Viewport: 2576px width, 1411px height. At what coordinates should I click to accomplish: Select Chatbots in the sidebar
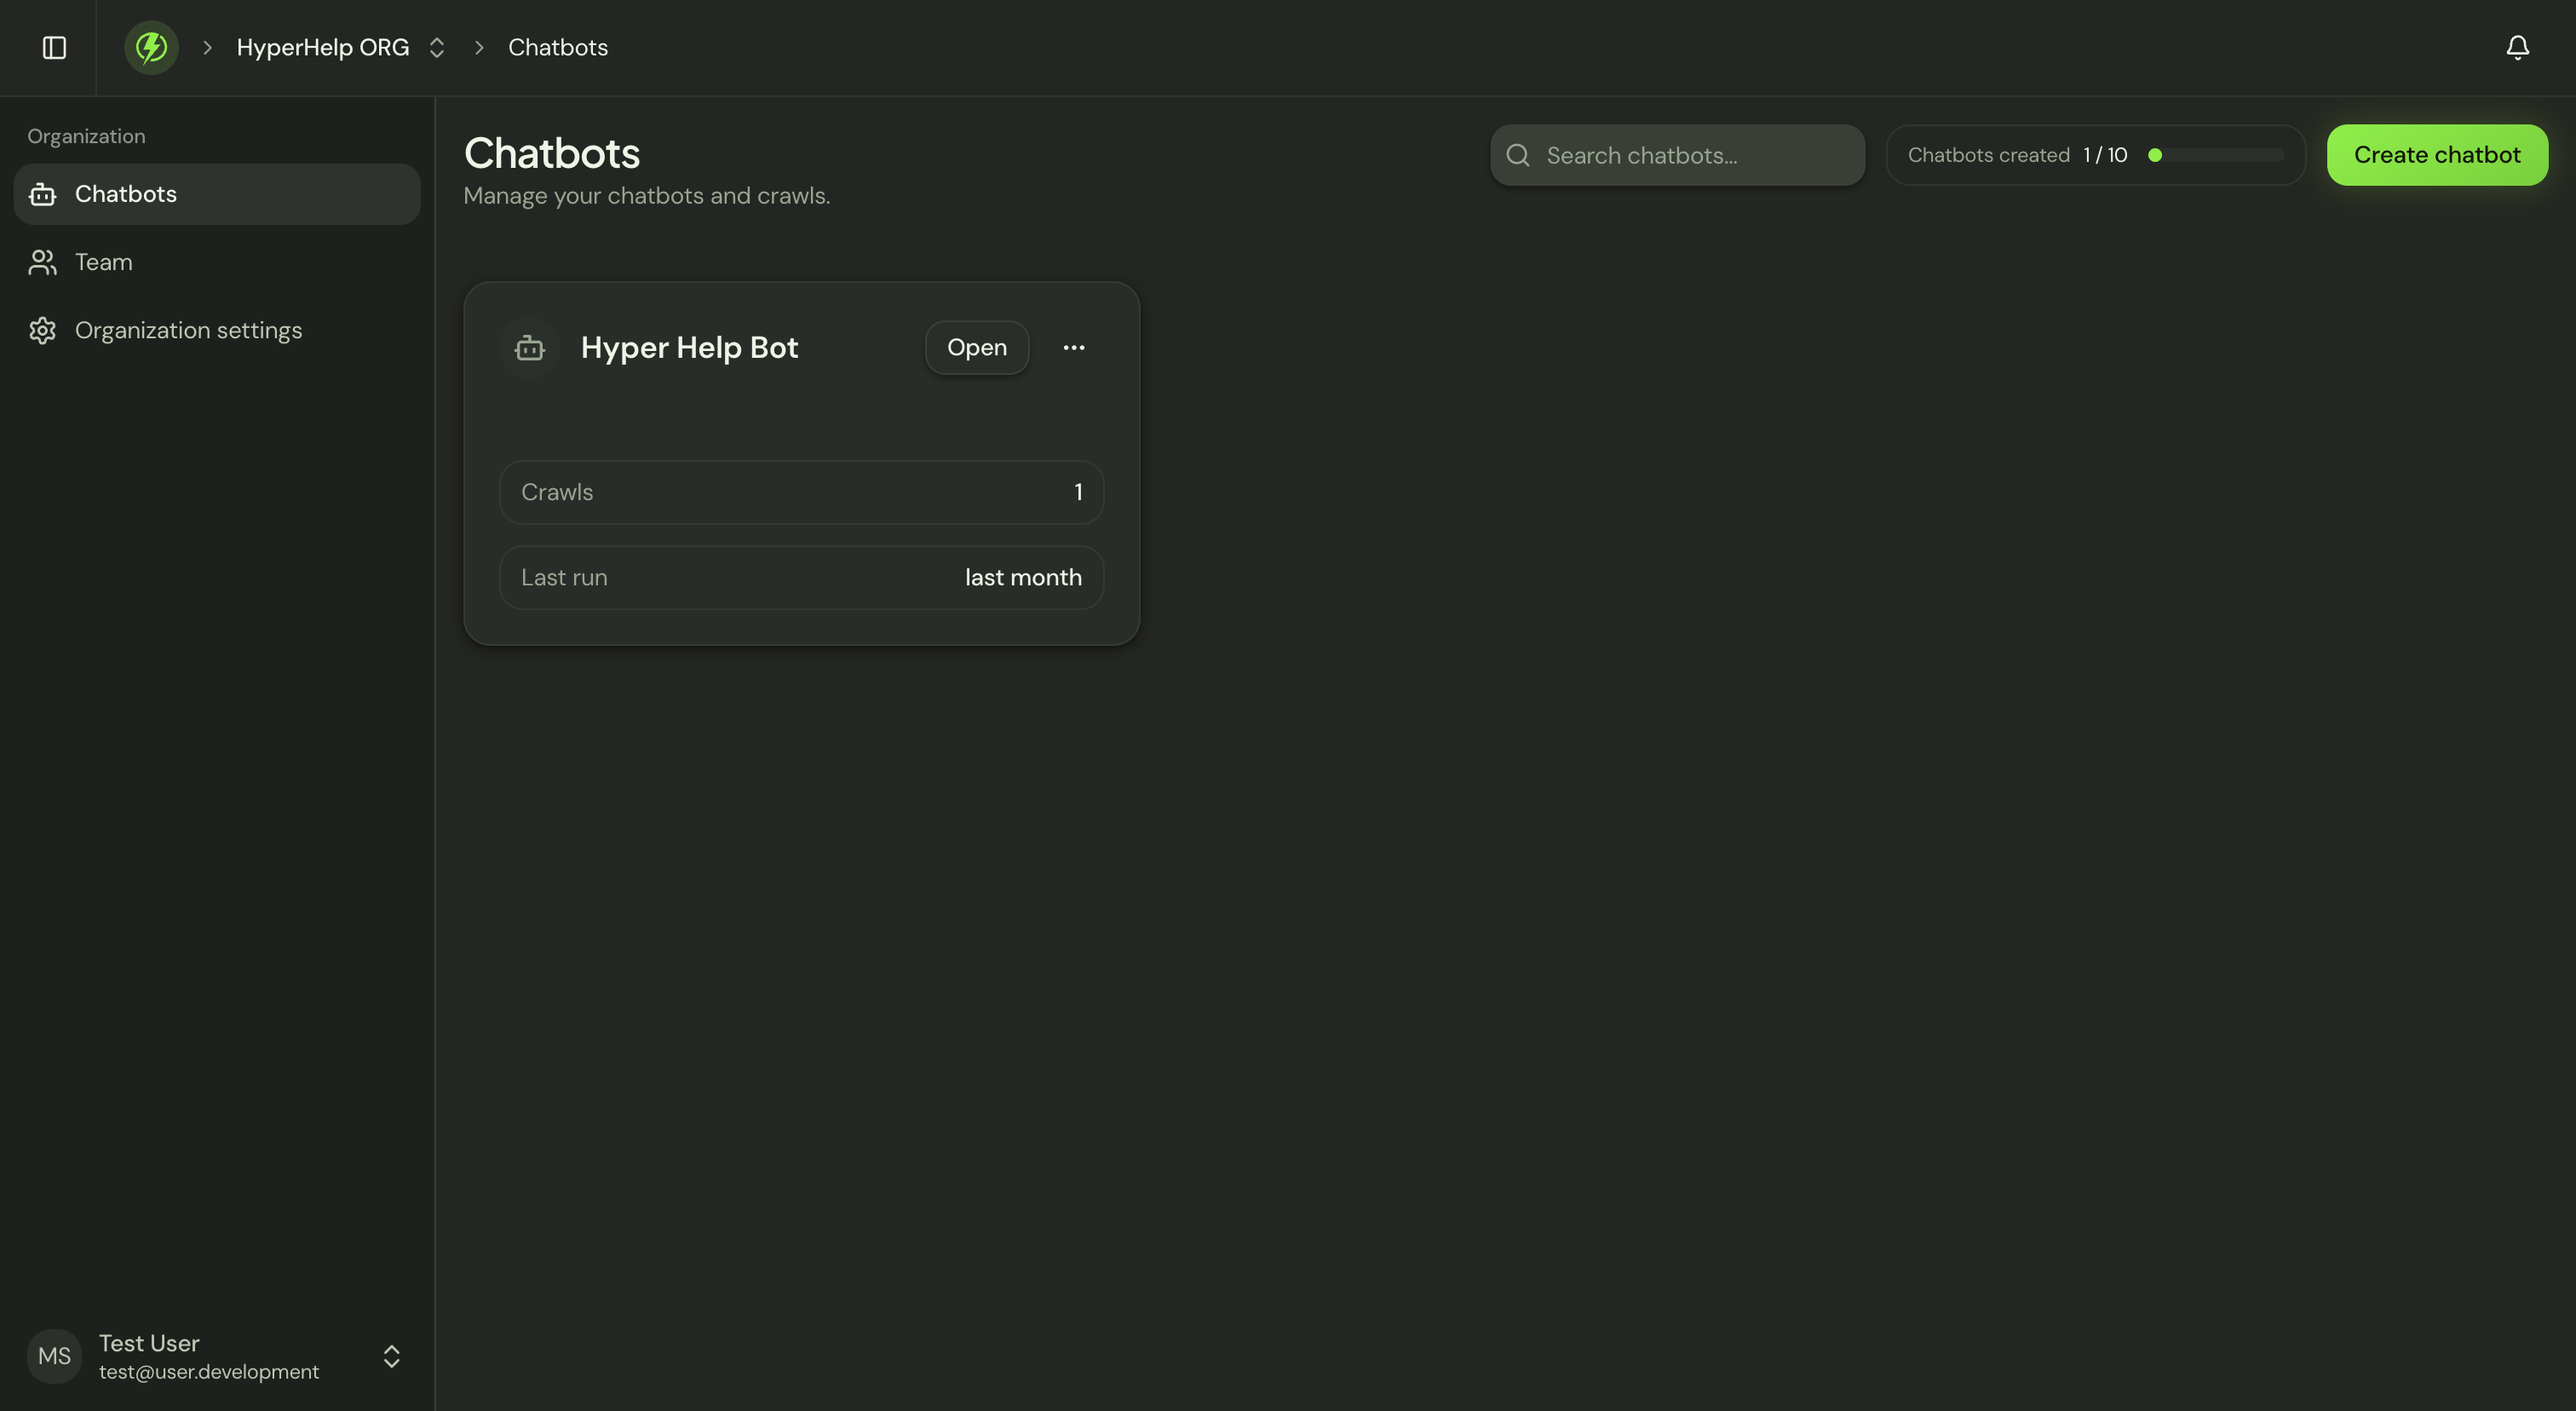(217, 194)
